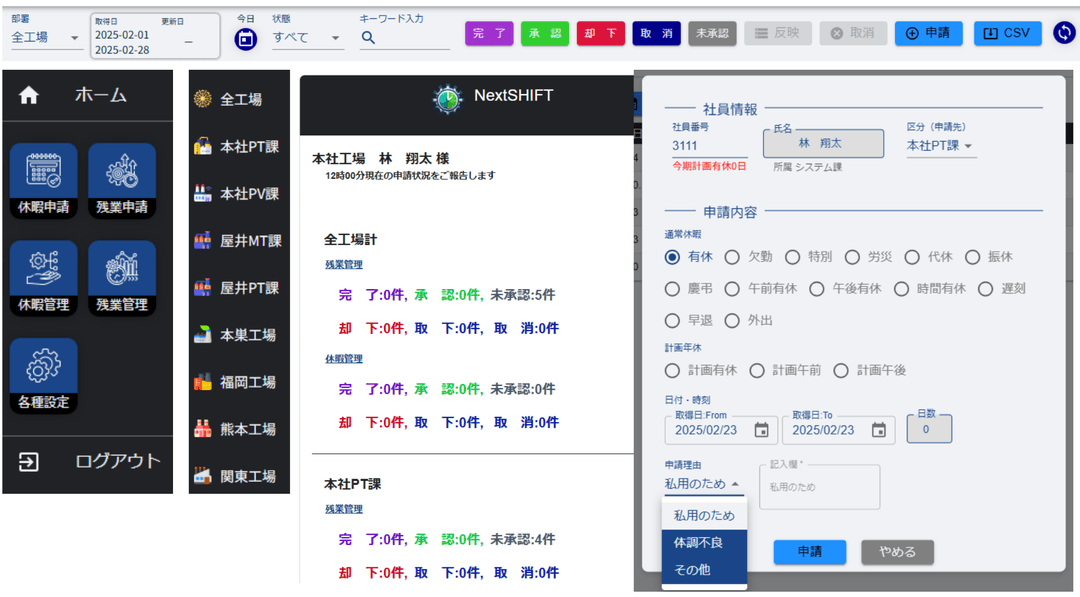The height and width of the screenshot is (597, 1080).
Task: Click the キーワード入力 search field
Action: coord(412,38)
